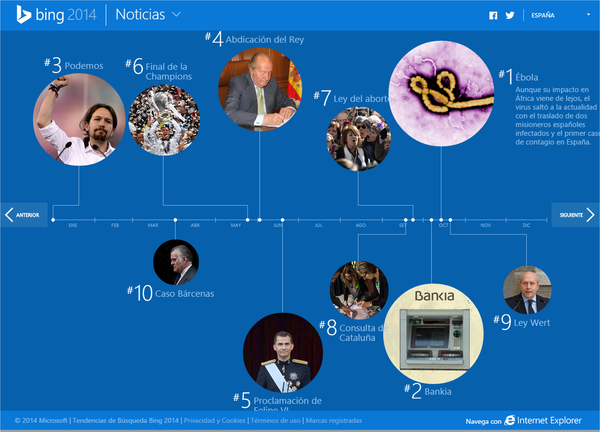Screen dimensions: 600x432
Task: Select #10 Caso Bárcenas label
Action: point(171,293)
